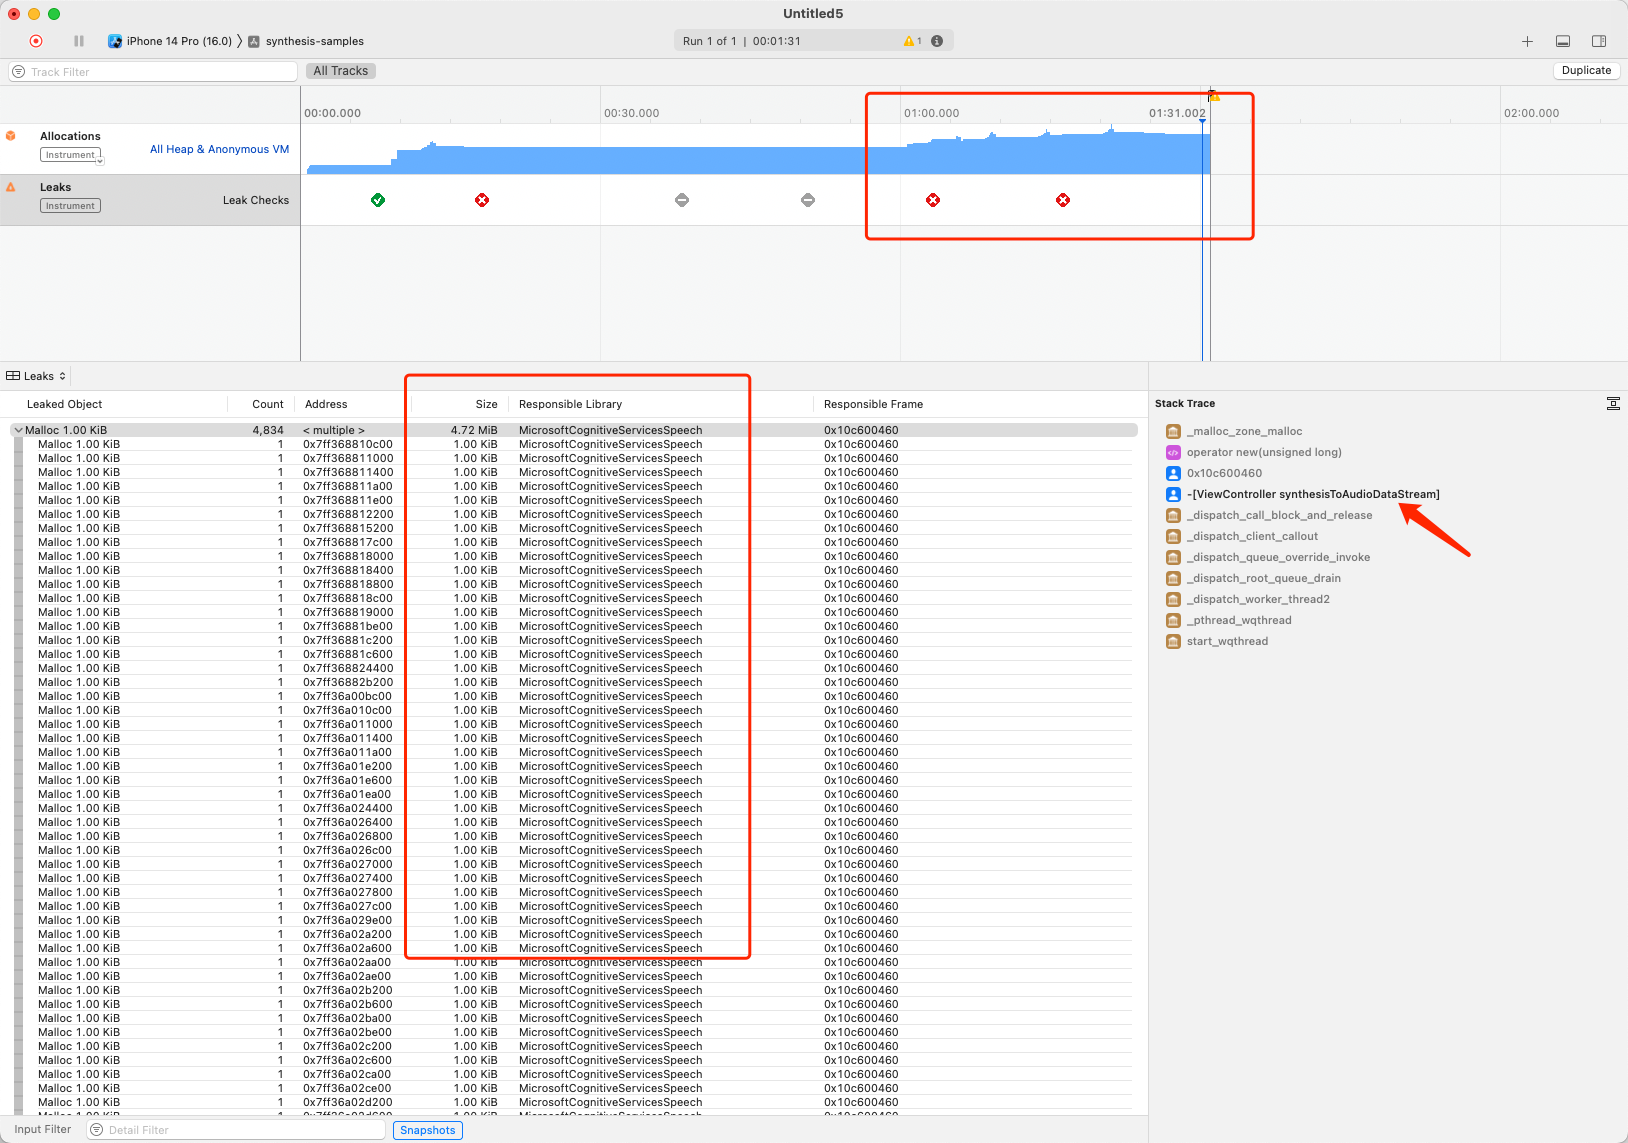Viewport: 1628px width, 1143px height.
Task: Toggle the bottom detail area view
Action: [1562, 41]
